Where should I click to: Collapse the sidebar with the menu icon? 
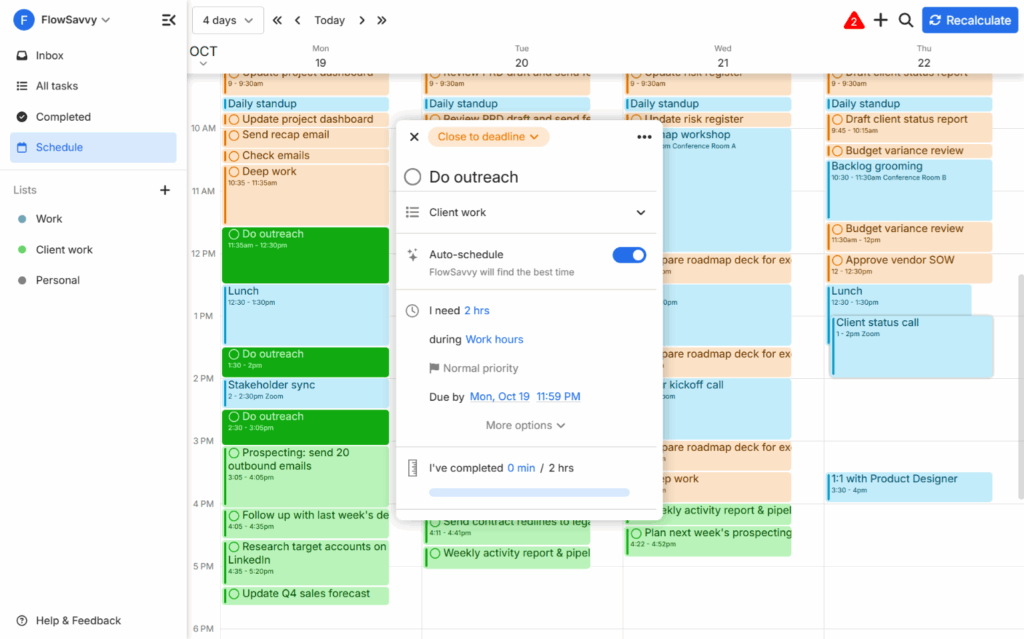tap(168, 20)
